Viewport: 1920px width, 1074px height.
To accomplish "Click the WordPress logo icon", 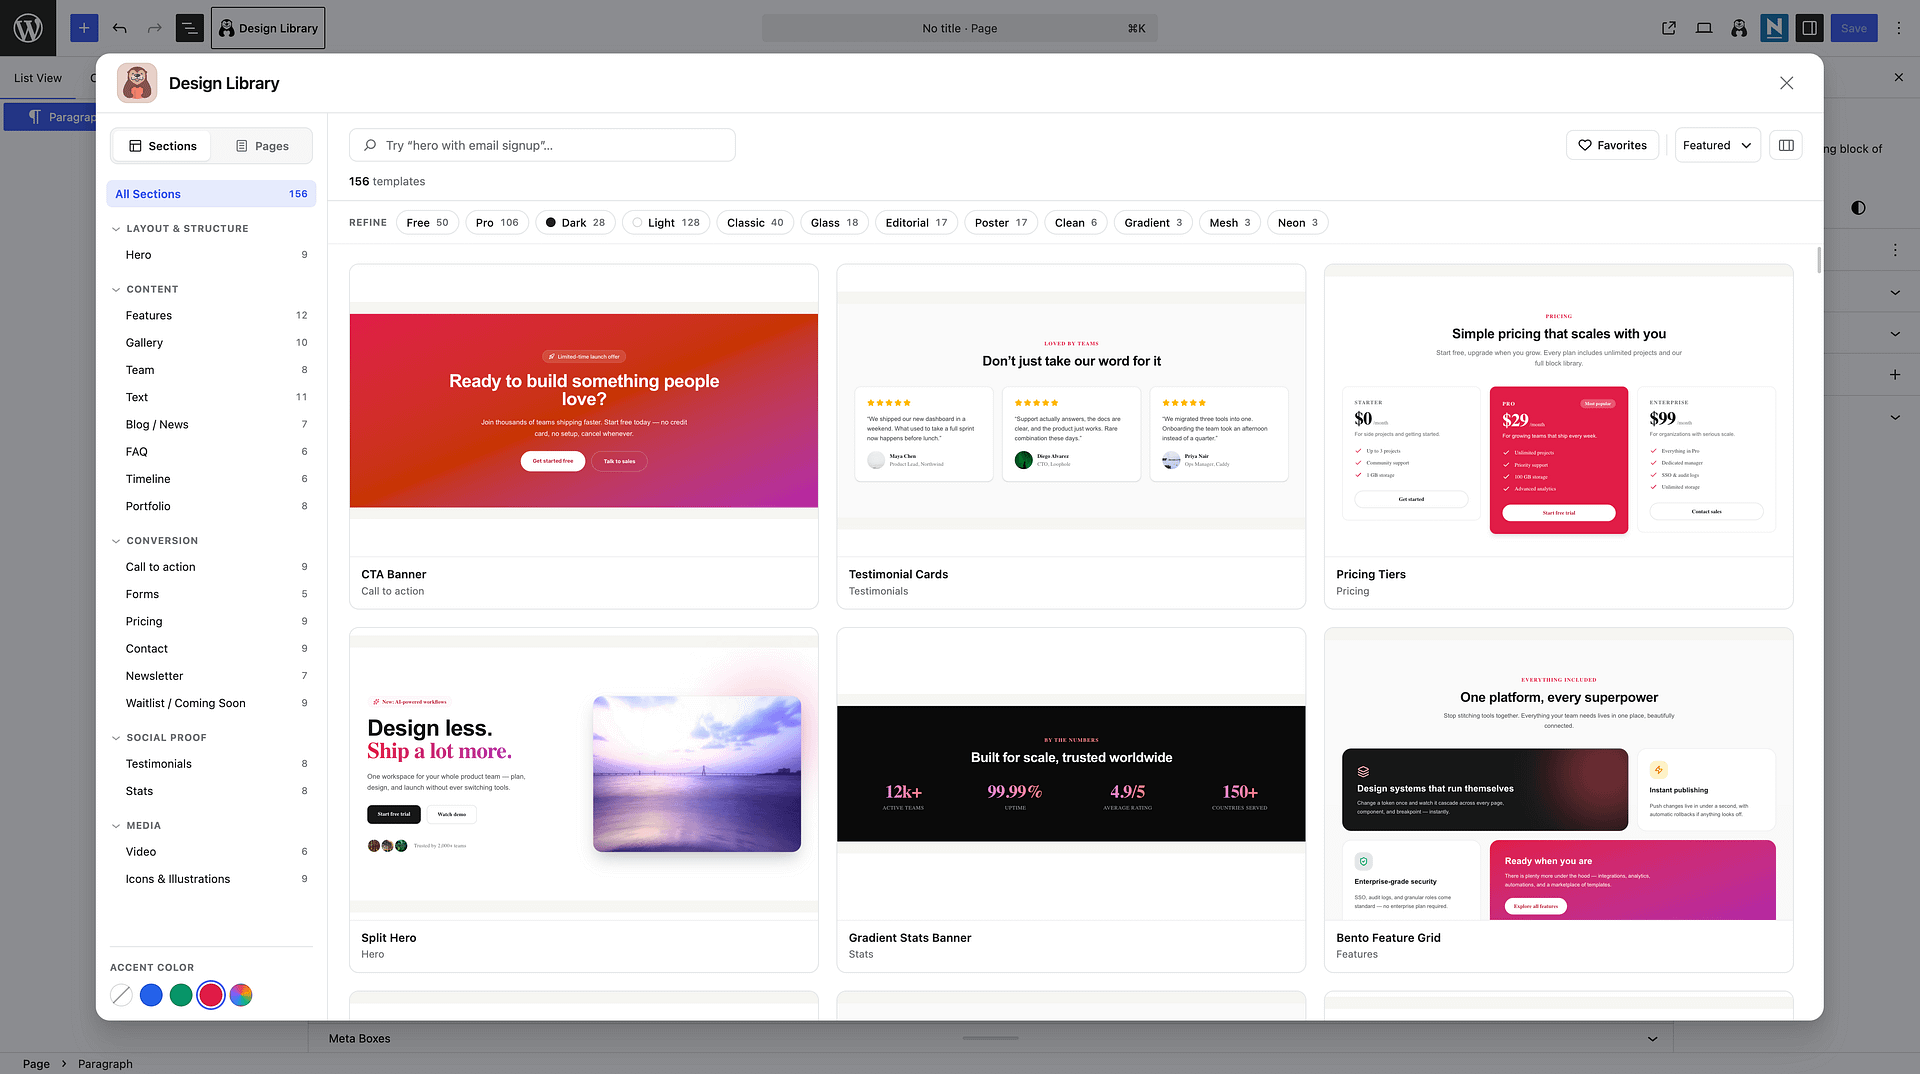I will pyautogui.click(x=28, y=28).
